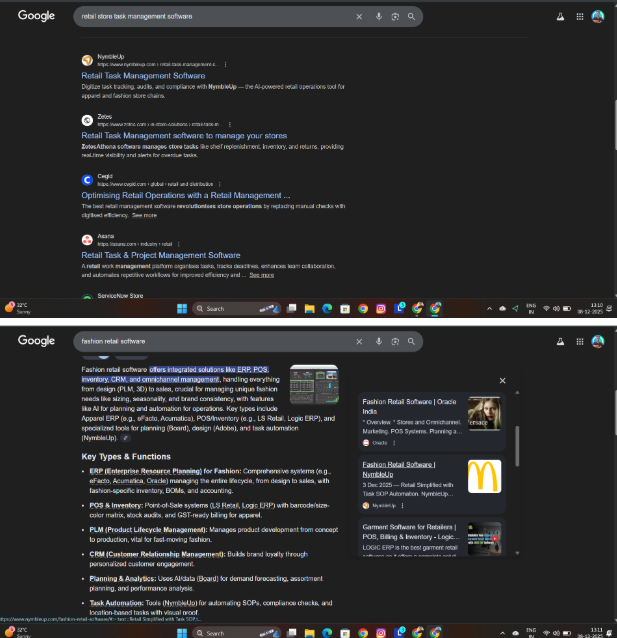Open the source link chip after '(NymbleUp).'
The image size is (617, 638).
point(126,438)
